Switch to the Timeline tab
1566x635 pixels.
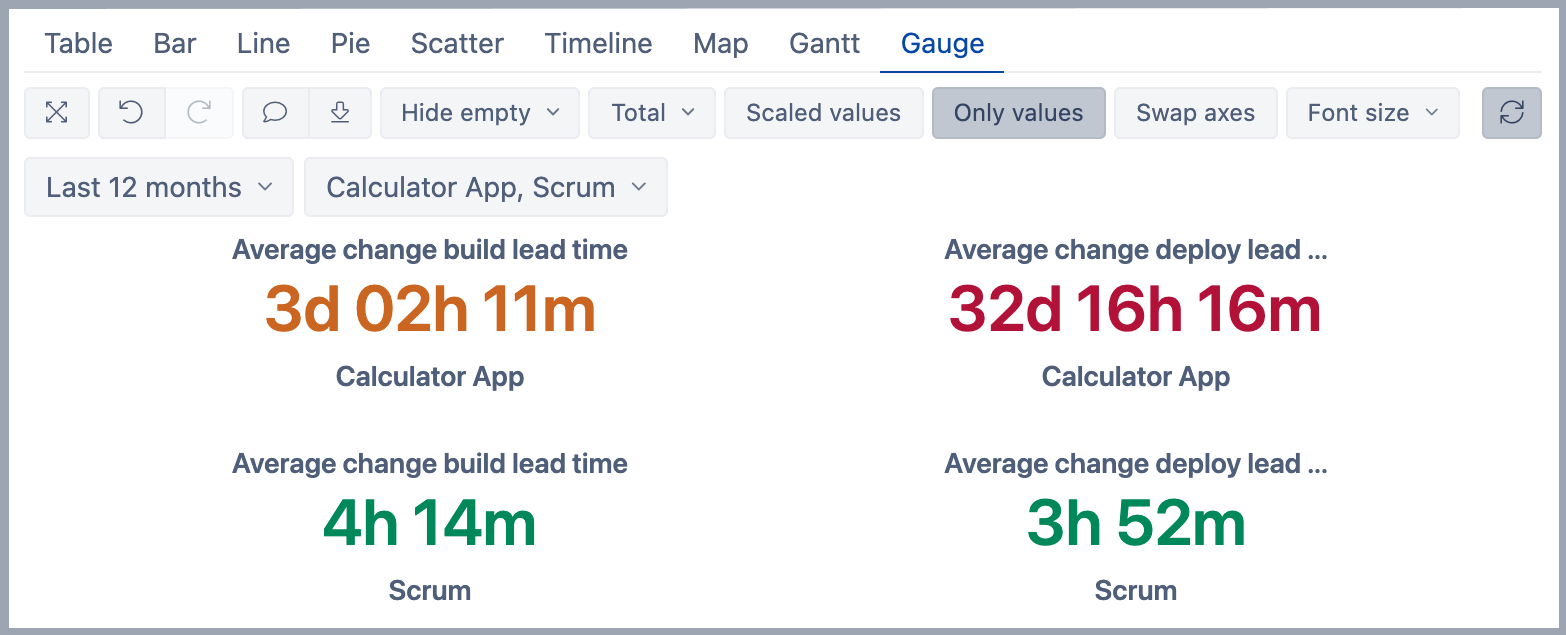point(598,44)
